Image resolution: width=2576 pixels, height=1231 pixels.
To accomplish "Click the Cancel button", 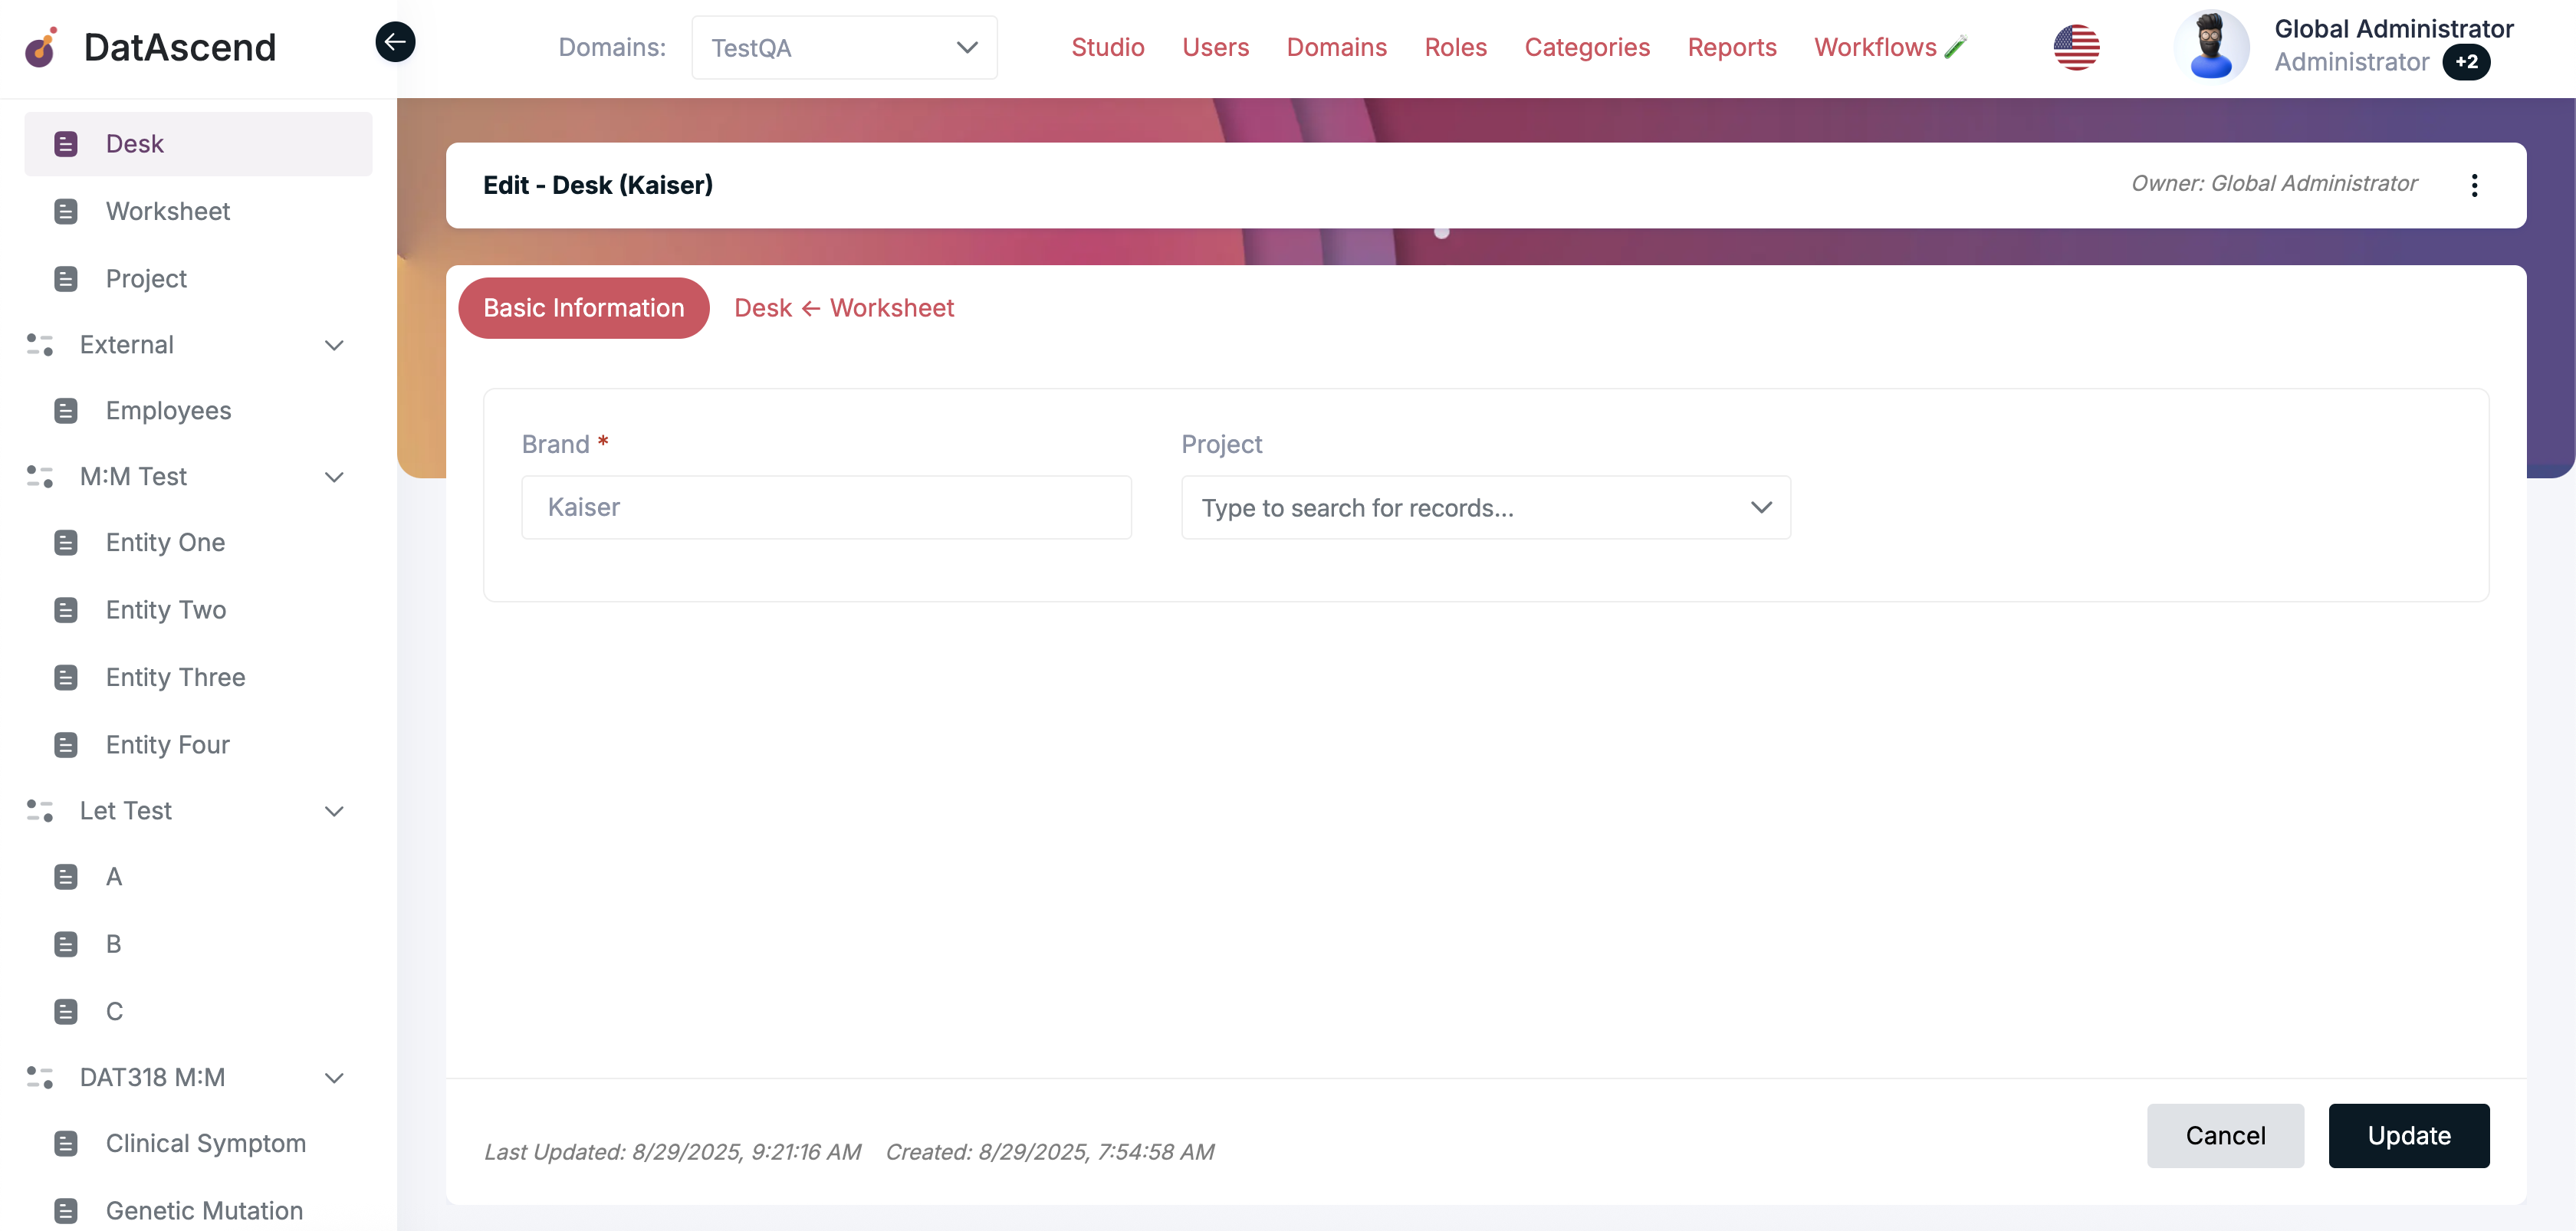I will click(2224, 1136).
